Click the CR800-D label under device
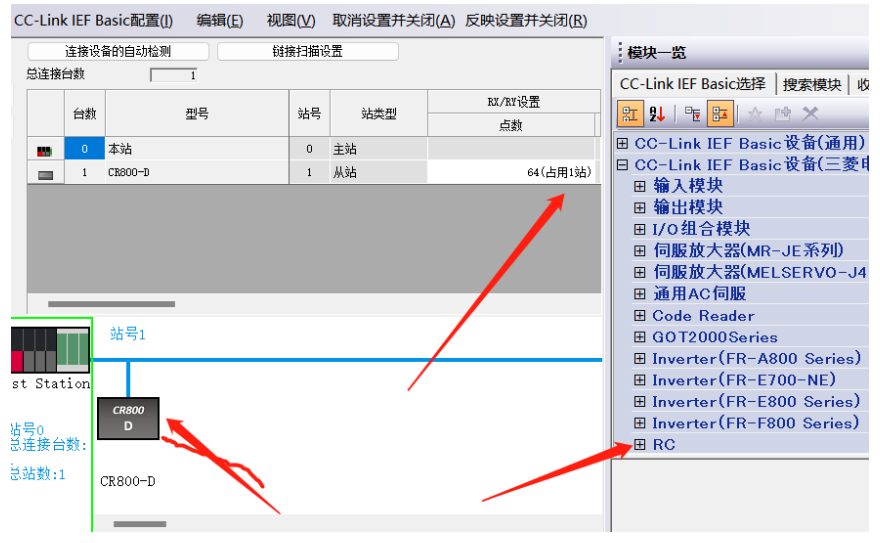The height and width of the screenshot is (543, 880). click(x=128, y=481)
